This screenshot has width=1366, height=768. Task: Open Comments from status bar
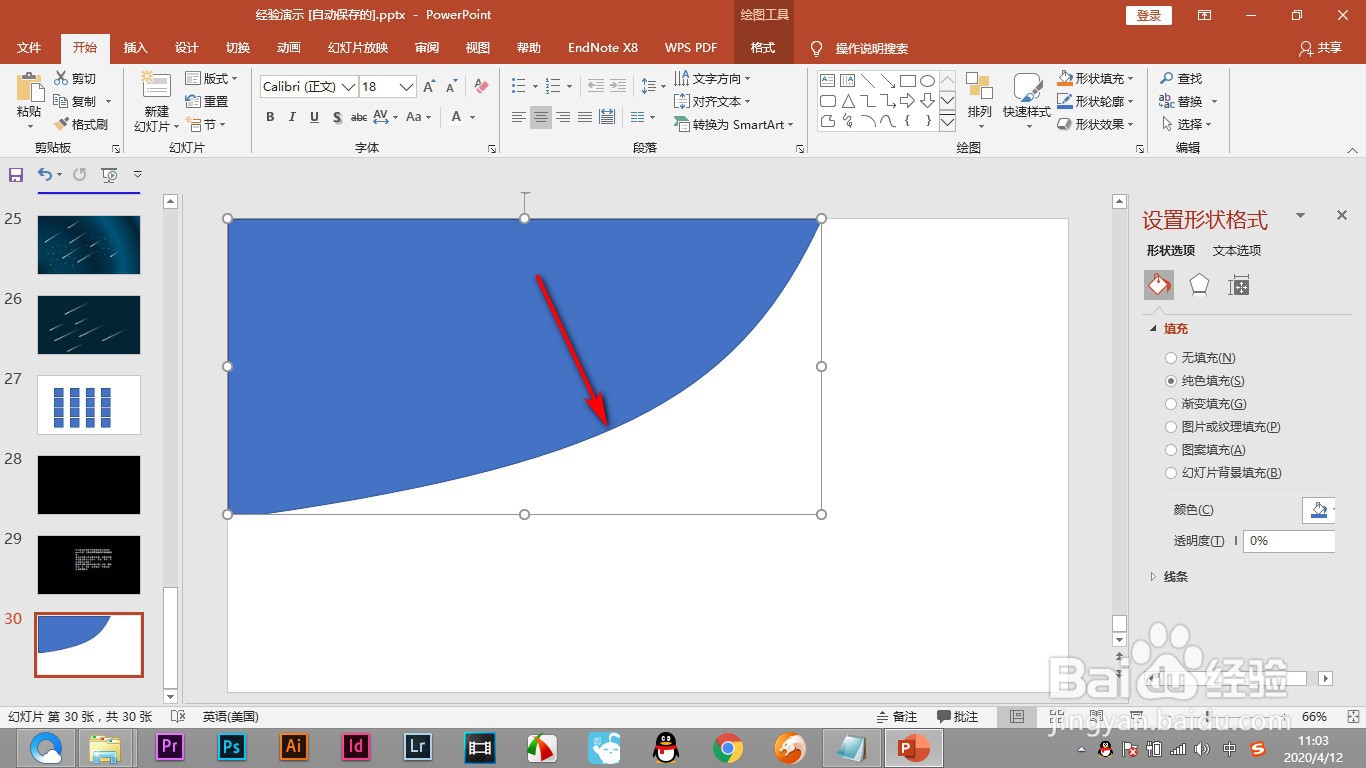click(x=958, y=717)
